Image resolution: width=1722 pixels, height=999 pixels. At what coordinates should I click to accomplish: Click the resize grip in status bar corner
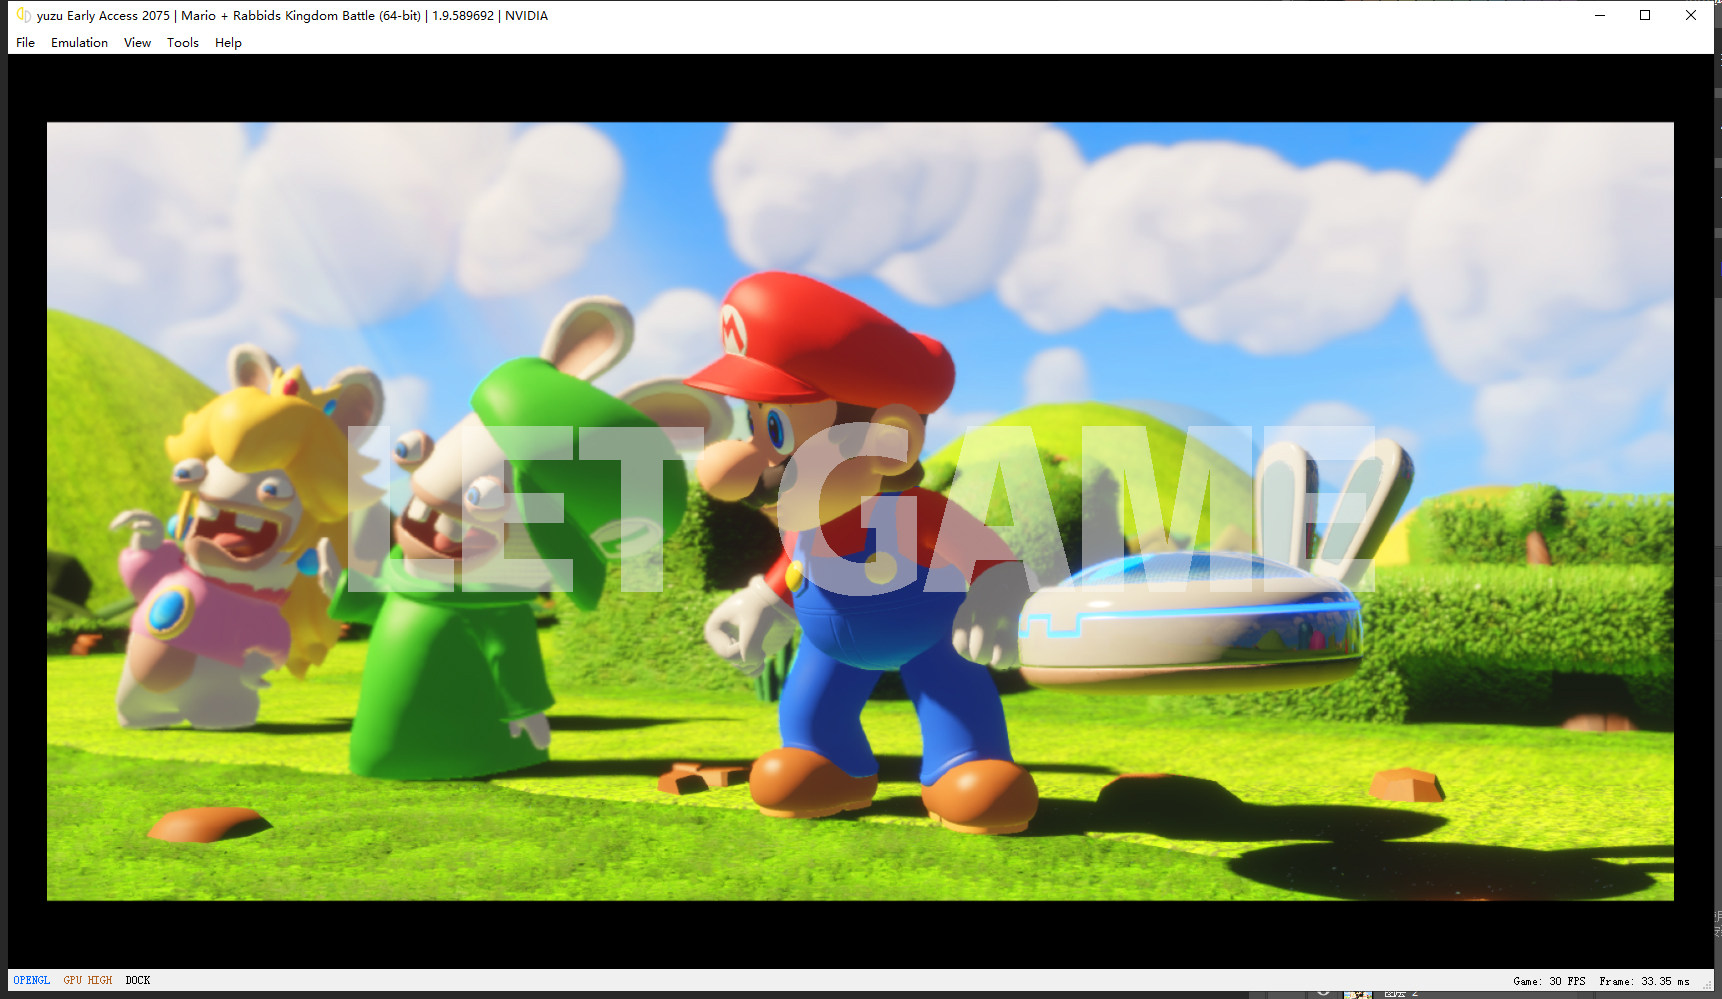(1707, 985)
